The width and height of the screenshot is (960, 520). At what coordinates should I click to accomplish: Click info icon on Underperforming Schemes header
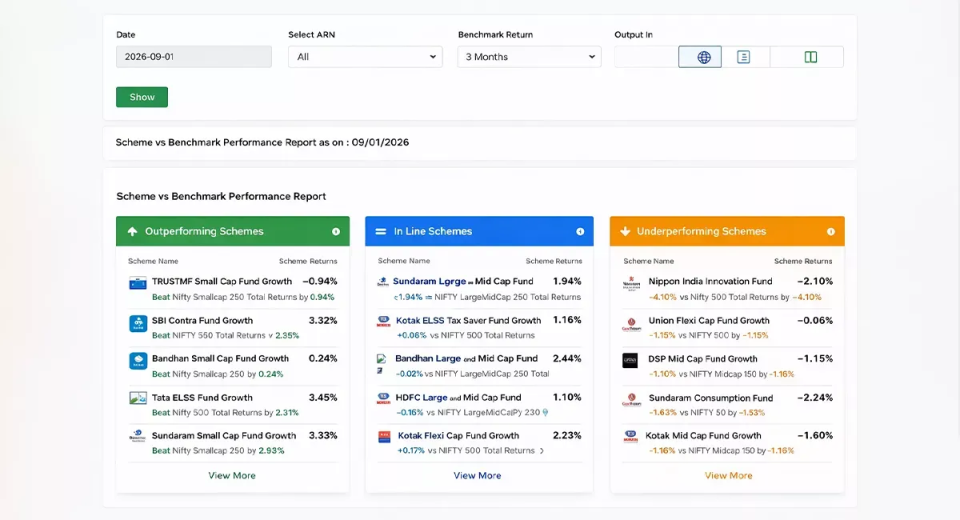coord(831,232)
